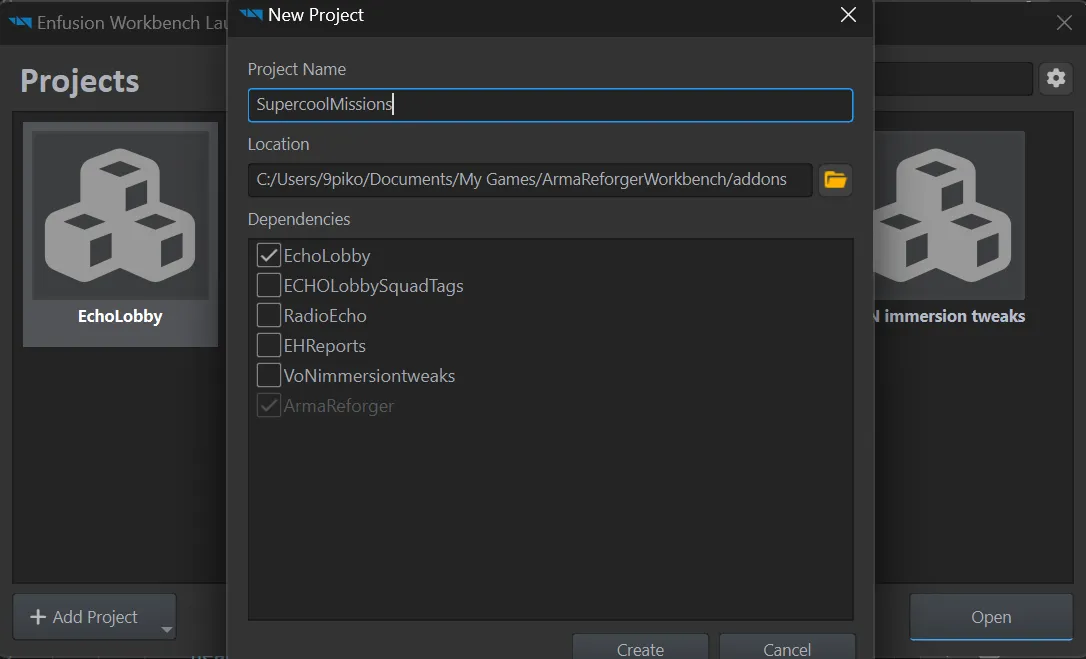Uncheck the EchoLobby dependency
Image resolution: width=1086 pixels, height=659 pixels.
click(269, 255)
